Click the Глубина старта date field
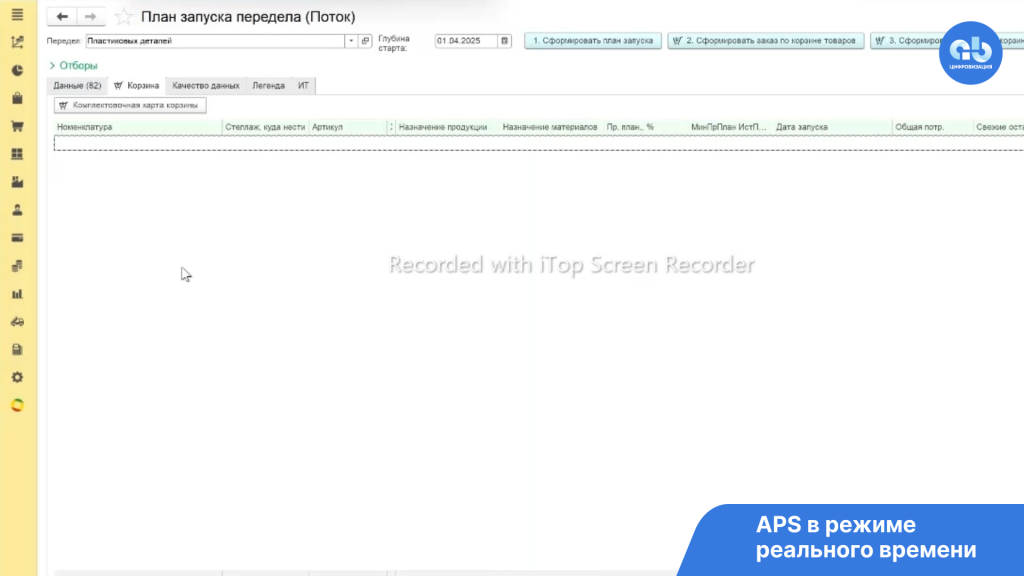This screenshot has width=1024, height=576. tap(466, 40)
